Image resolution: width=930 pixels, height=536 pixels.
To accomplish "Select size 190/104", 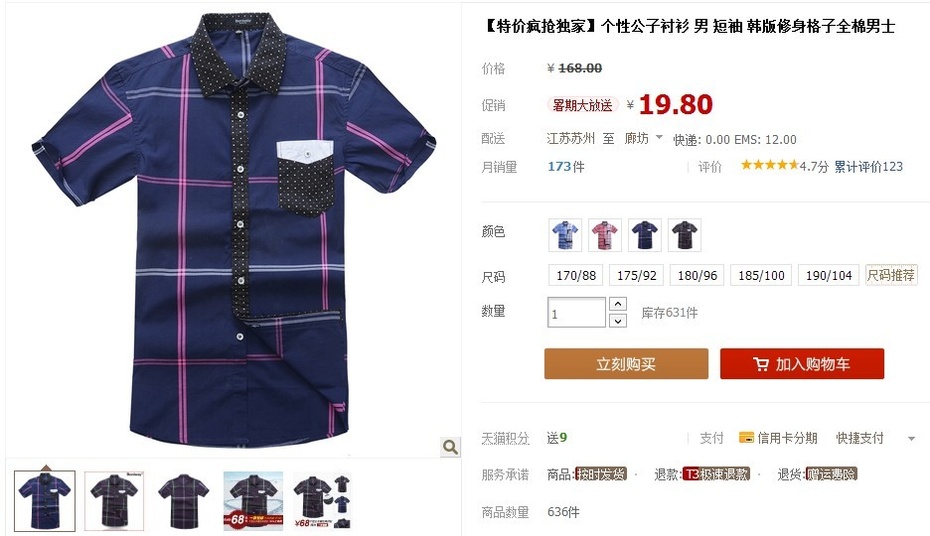I will point(829,275).
